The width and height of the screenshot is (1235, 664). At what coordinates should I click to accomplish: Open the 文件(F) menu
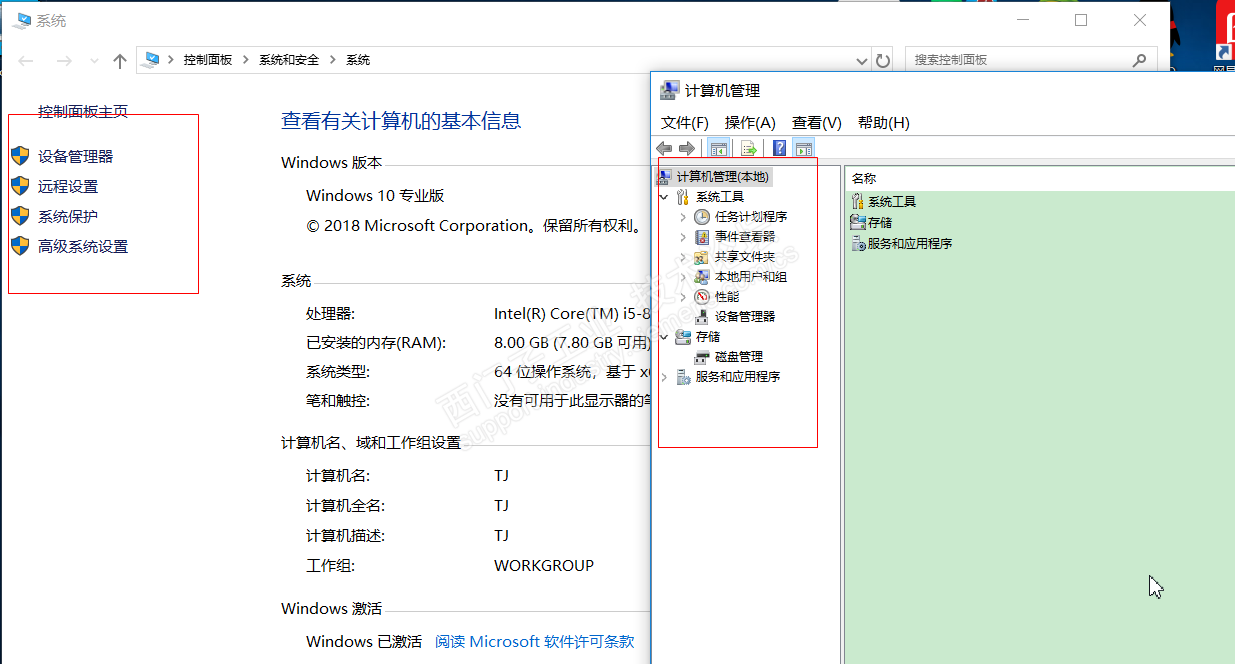[x=685, y=123]
